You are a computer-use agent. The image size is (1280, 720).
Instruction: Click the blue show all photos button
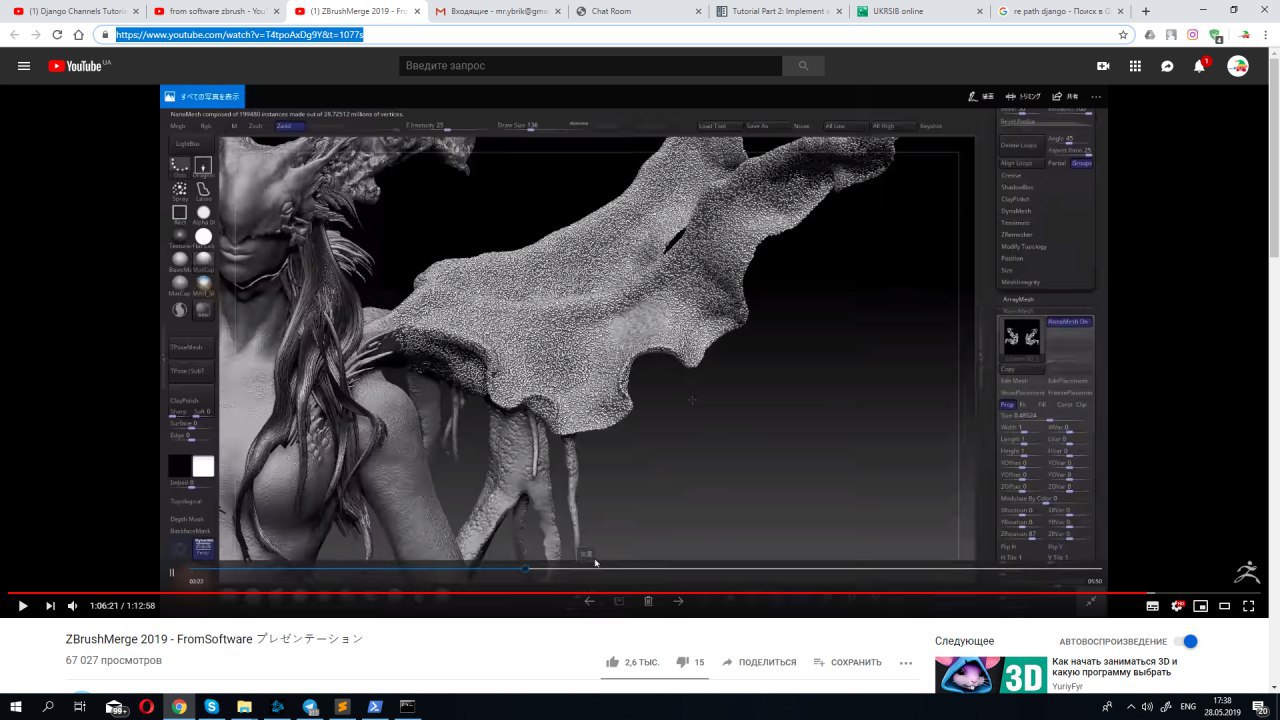tap(202, 97)
